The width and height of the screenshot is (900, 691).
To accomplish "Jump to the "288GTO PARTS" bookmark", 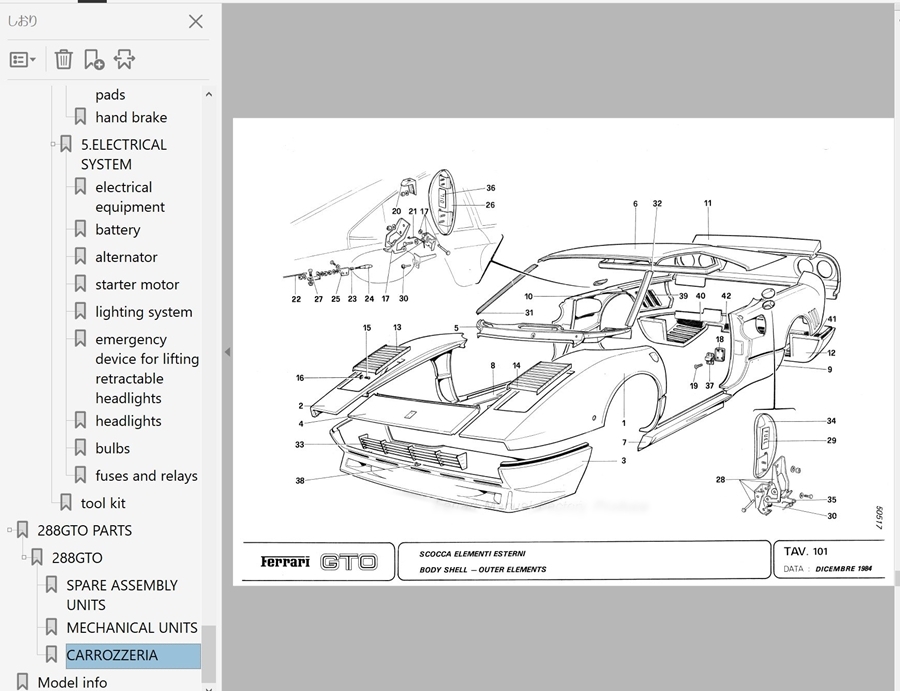I will [84, 530].
